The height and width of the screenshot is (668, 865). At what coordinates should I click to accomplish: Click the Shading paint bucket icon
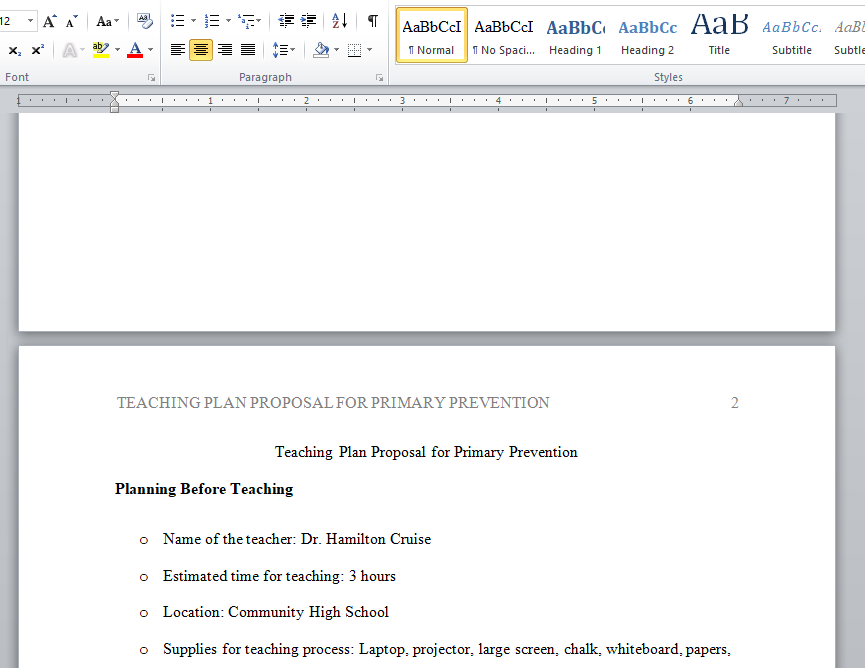[x=321, y=50]
